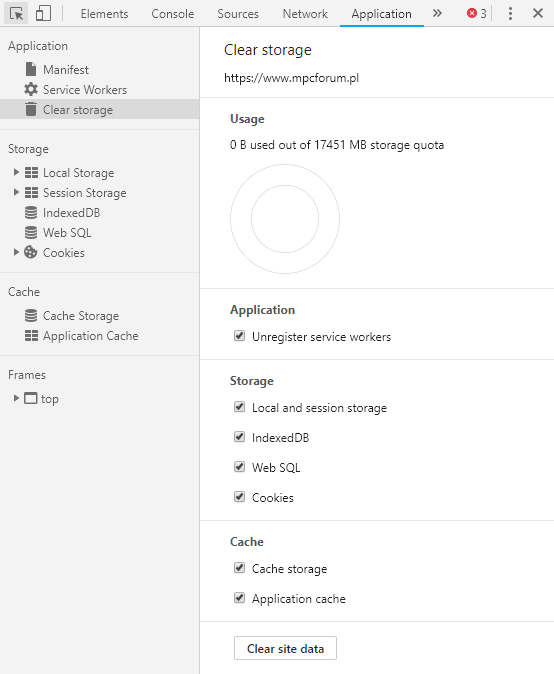Toggle the device toolbar icon
Image resolution: width=554 pixels, height=674 pixels.
tap(43, 14)
